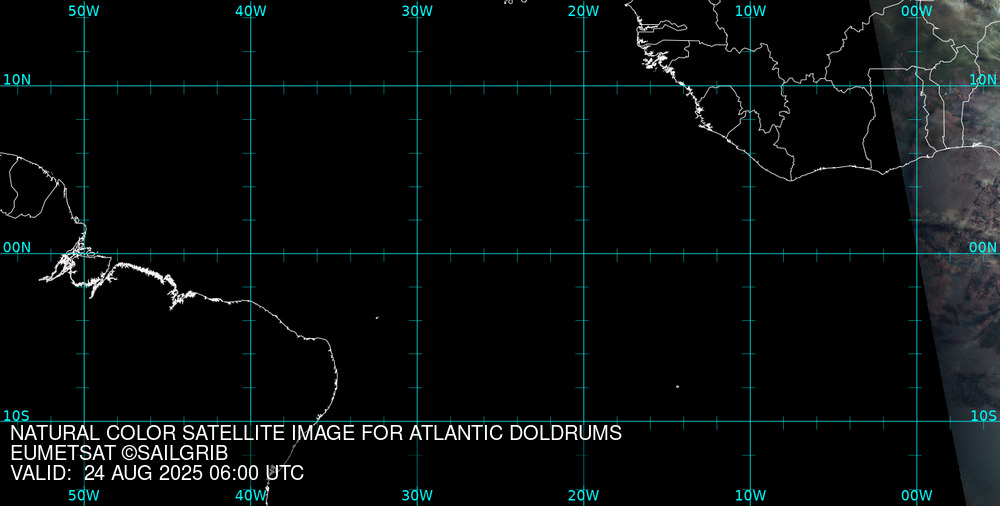Image resolution: width=1000 pixels, height=506 pixels.
Task: Click the small island marker near 32W south of equator
Action: pyautogui.click(x=377, y=318)
